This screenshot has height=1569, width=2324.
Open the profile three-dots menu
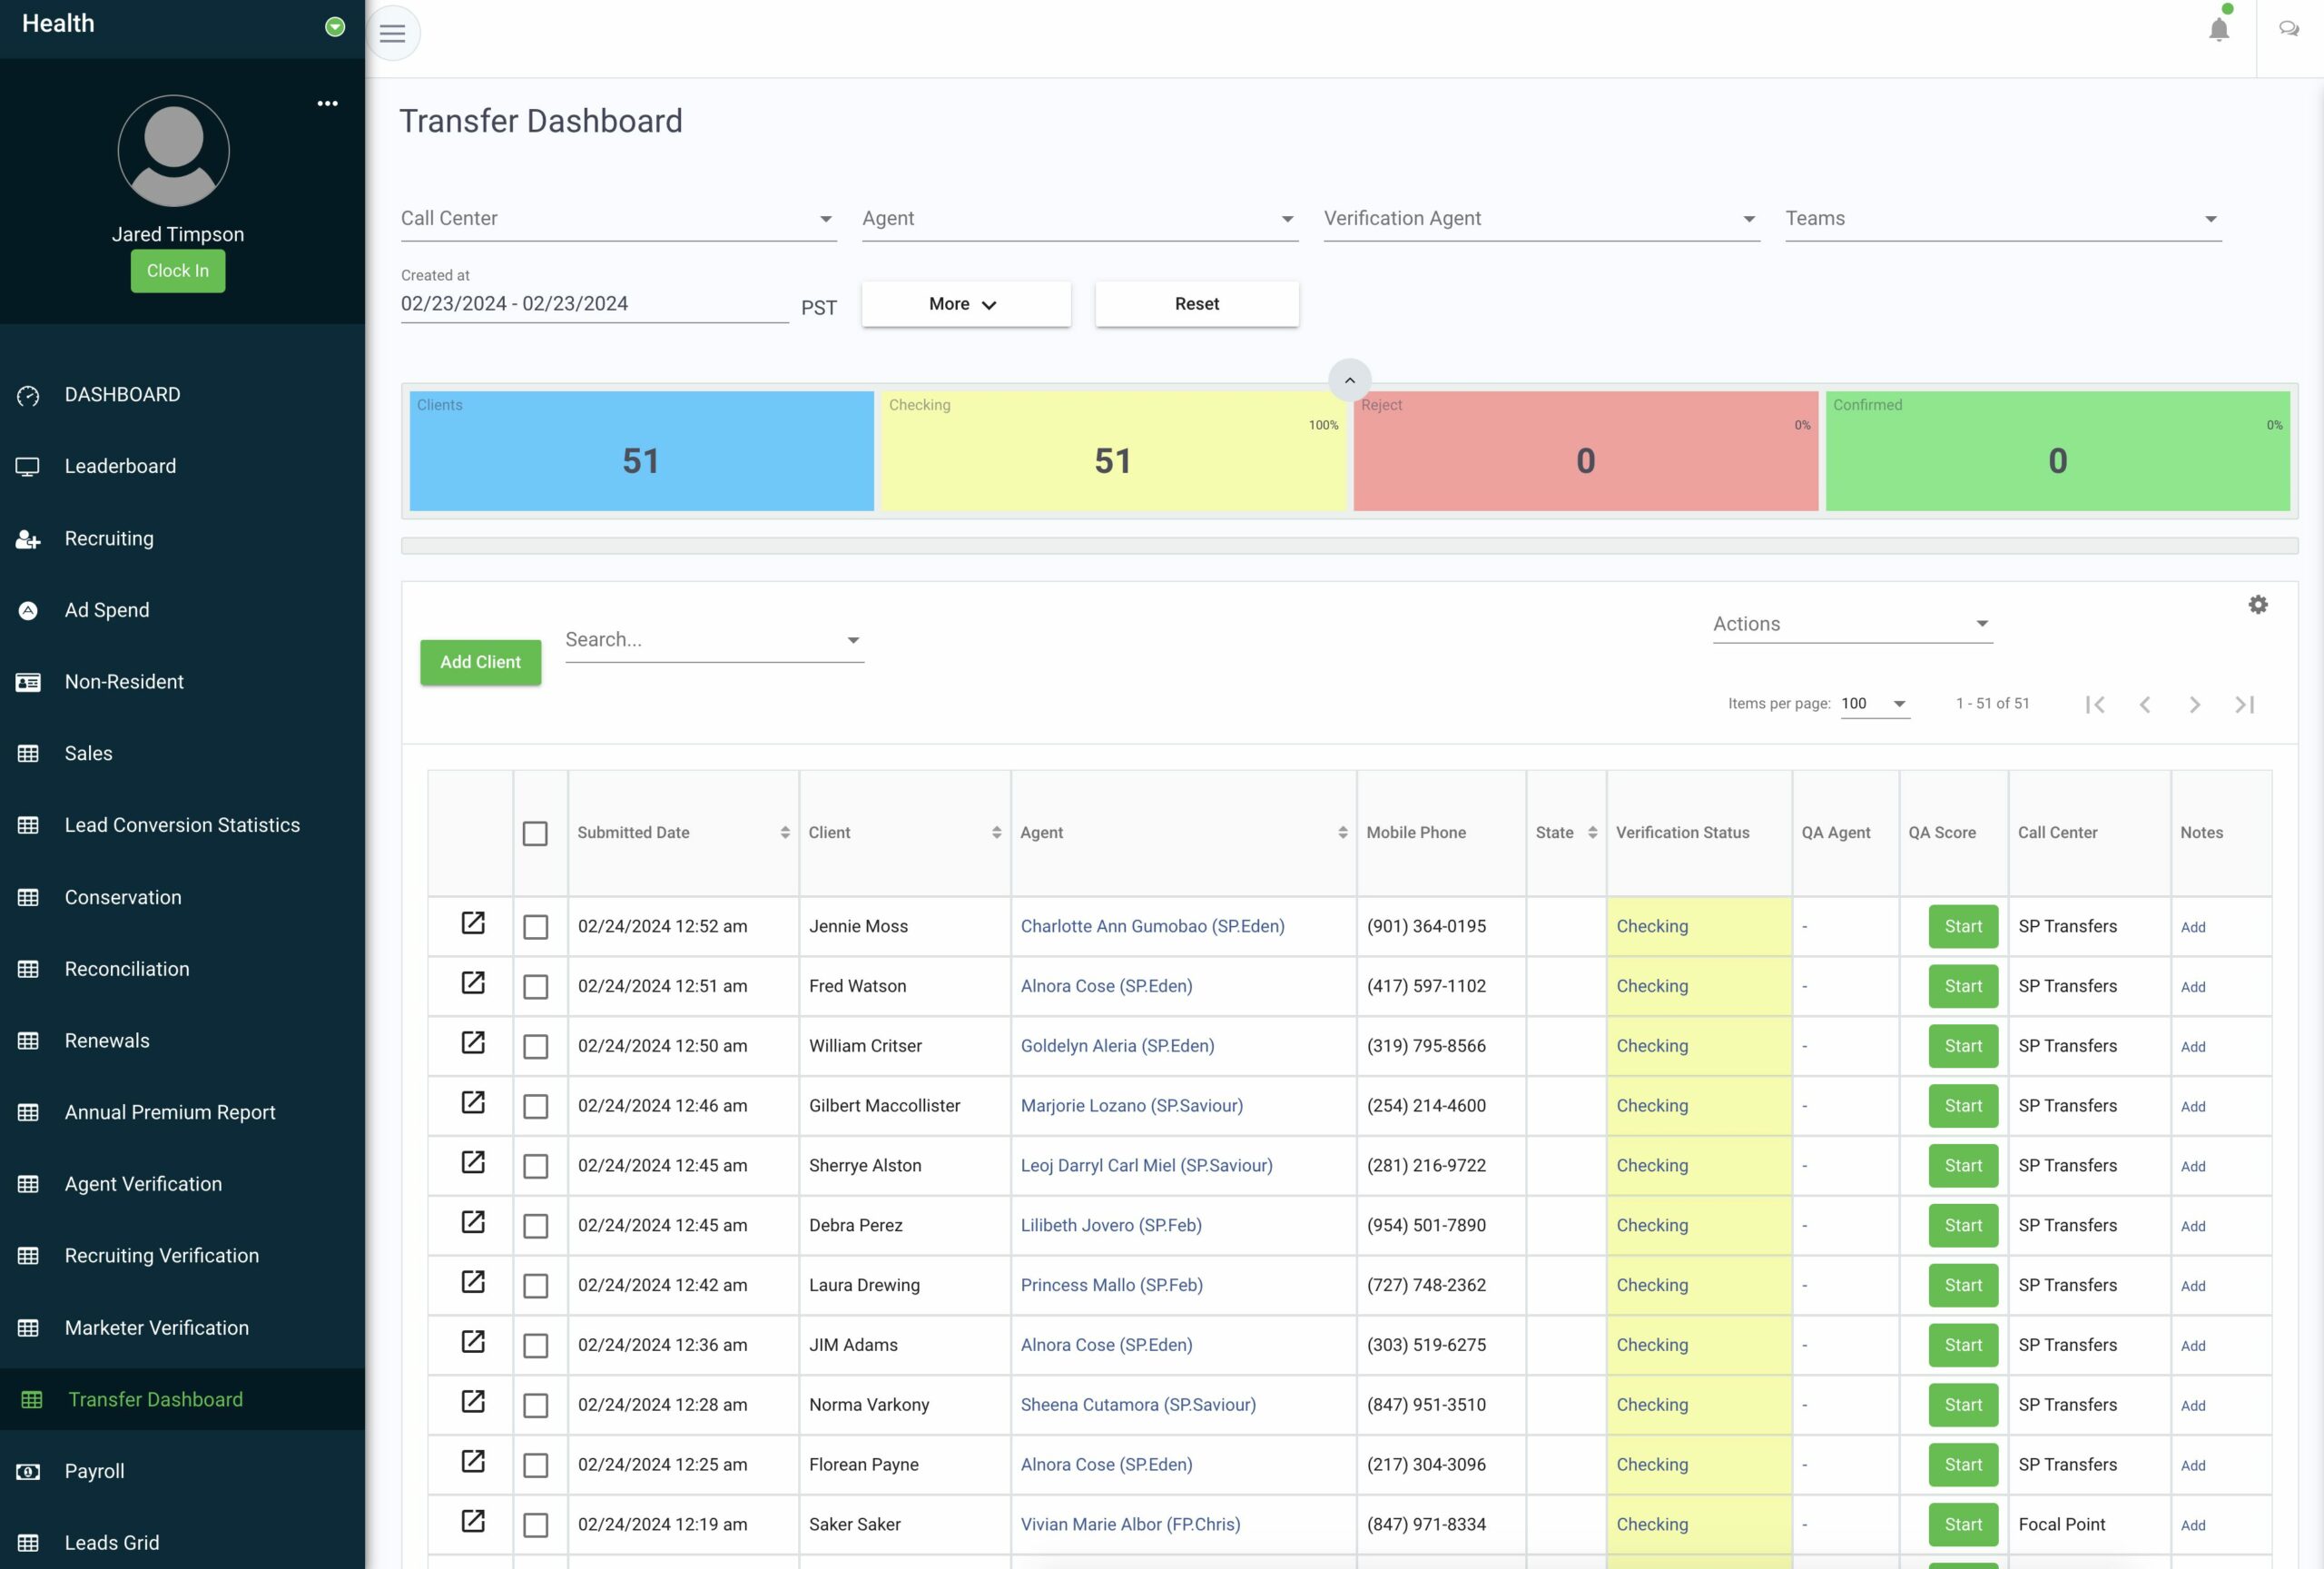(327, 103)
